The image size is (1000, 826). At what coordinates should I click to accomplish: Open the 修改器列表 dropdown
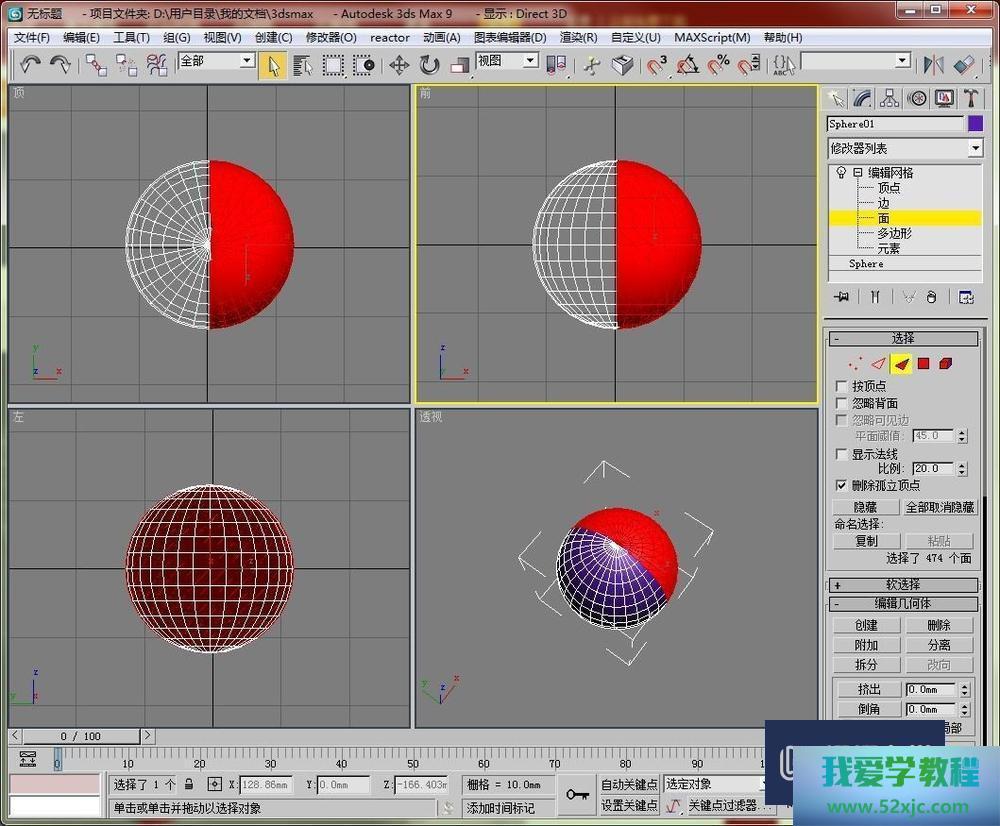pos(975,148)
